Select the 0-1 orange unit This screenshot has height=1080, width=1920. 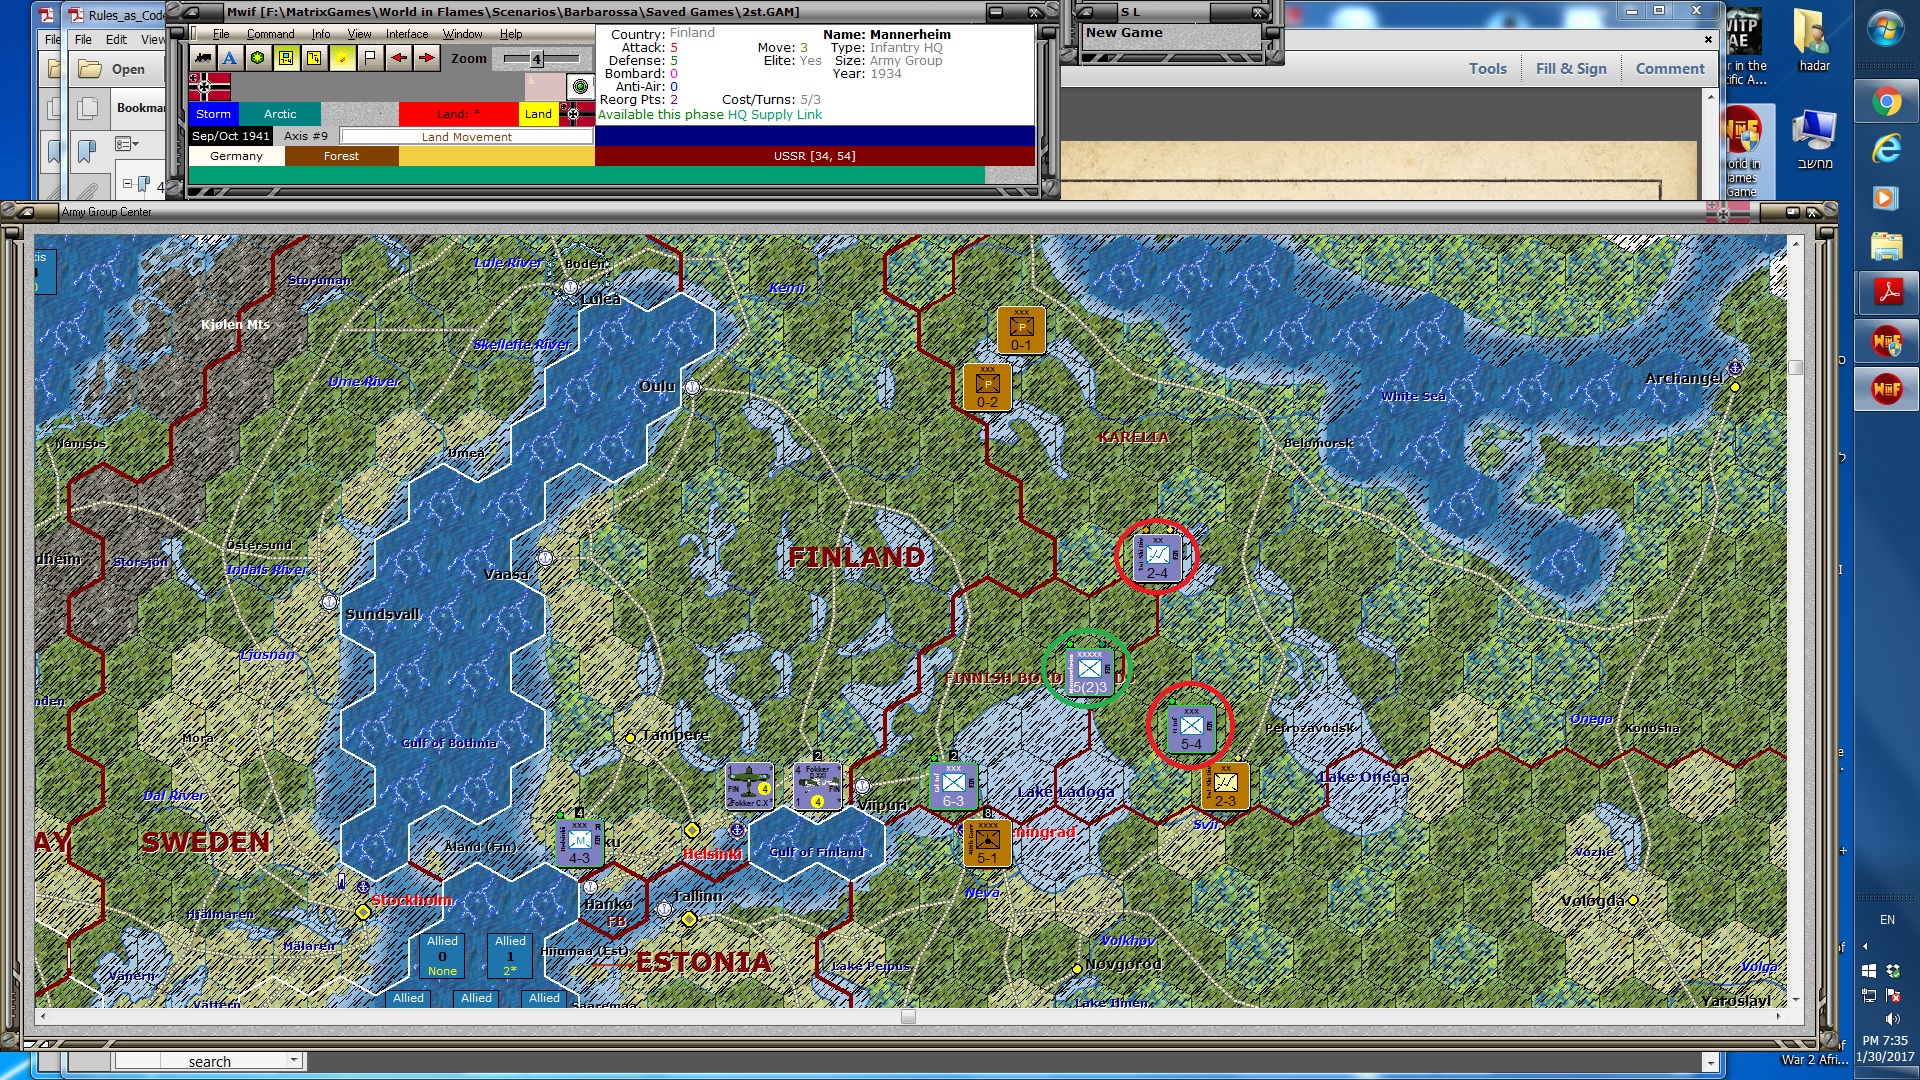coord(1021,330)
